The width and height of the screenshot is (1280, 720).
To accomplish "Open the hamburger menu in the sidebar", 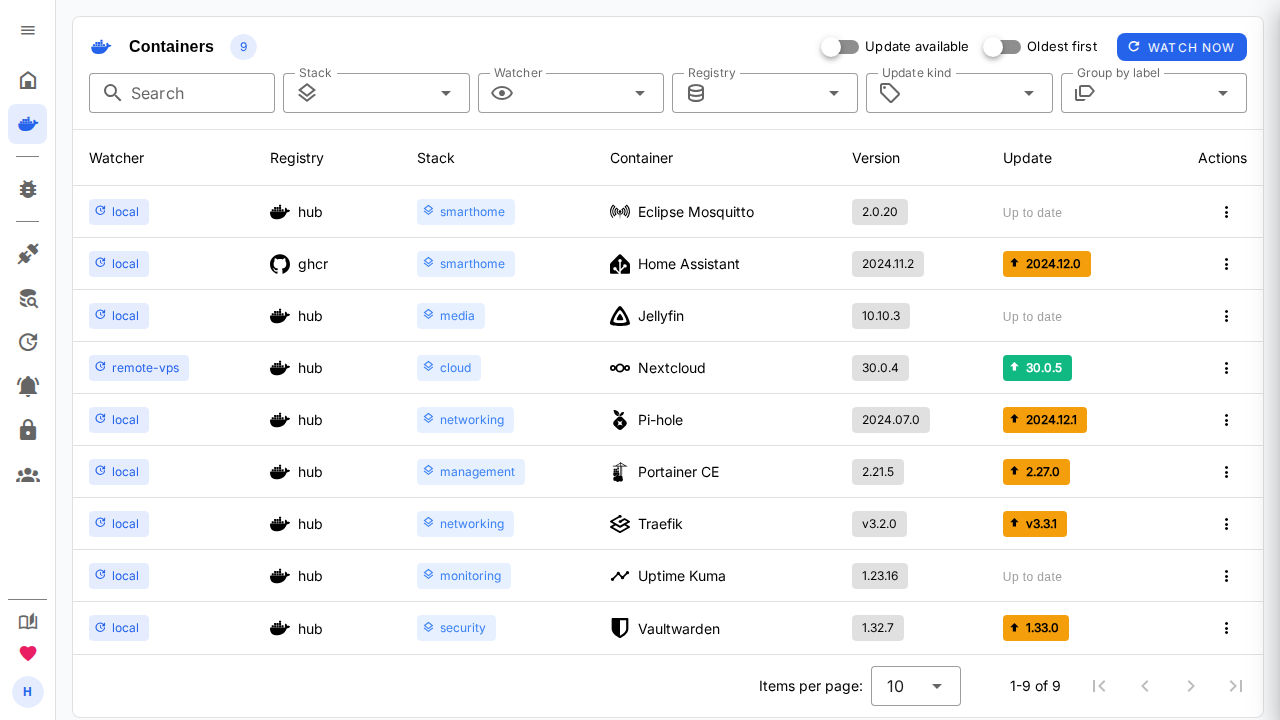I will point(28,30).
